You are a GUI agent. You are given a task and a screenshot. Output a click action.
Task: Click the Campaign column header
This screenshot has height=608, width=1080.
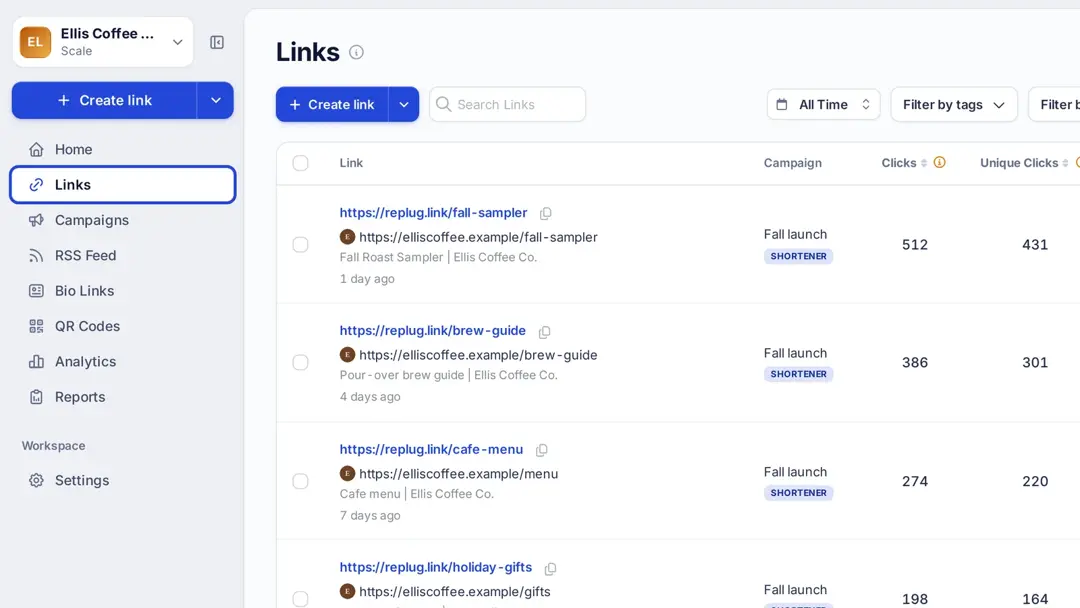[793, 163]
